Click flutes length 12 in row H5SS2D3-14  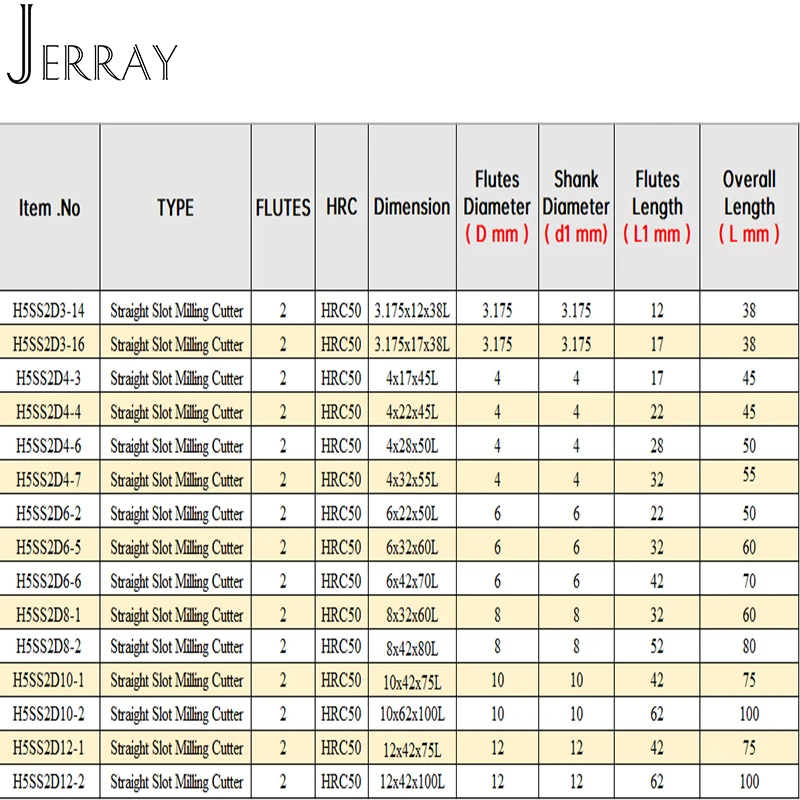tap(657, 310)
